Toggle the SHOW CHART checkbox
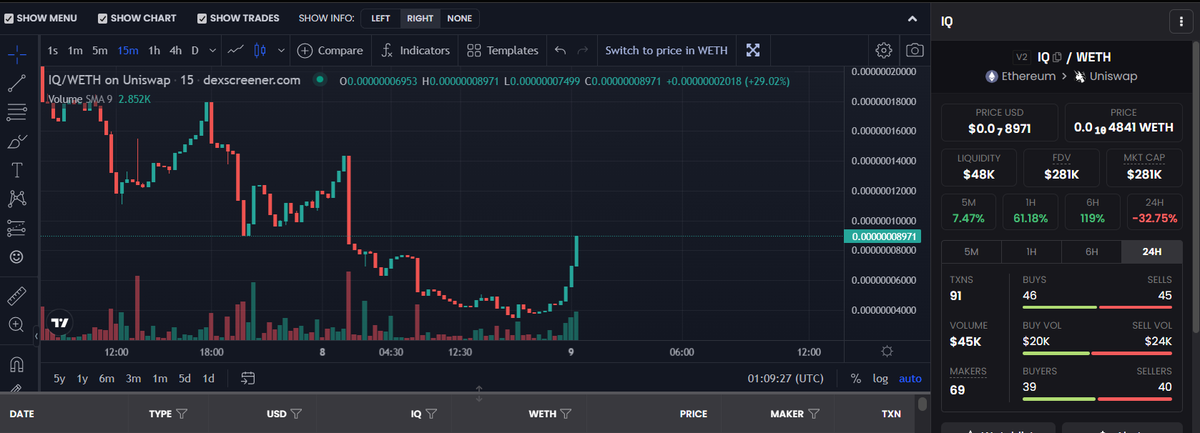This screenshot has width=1200, height=433. (102, 18)
